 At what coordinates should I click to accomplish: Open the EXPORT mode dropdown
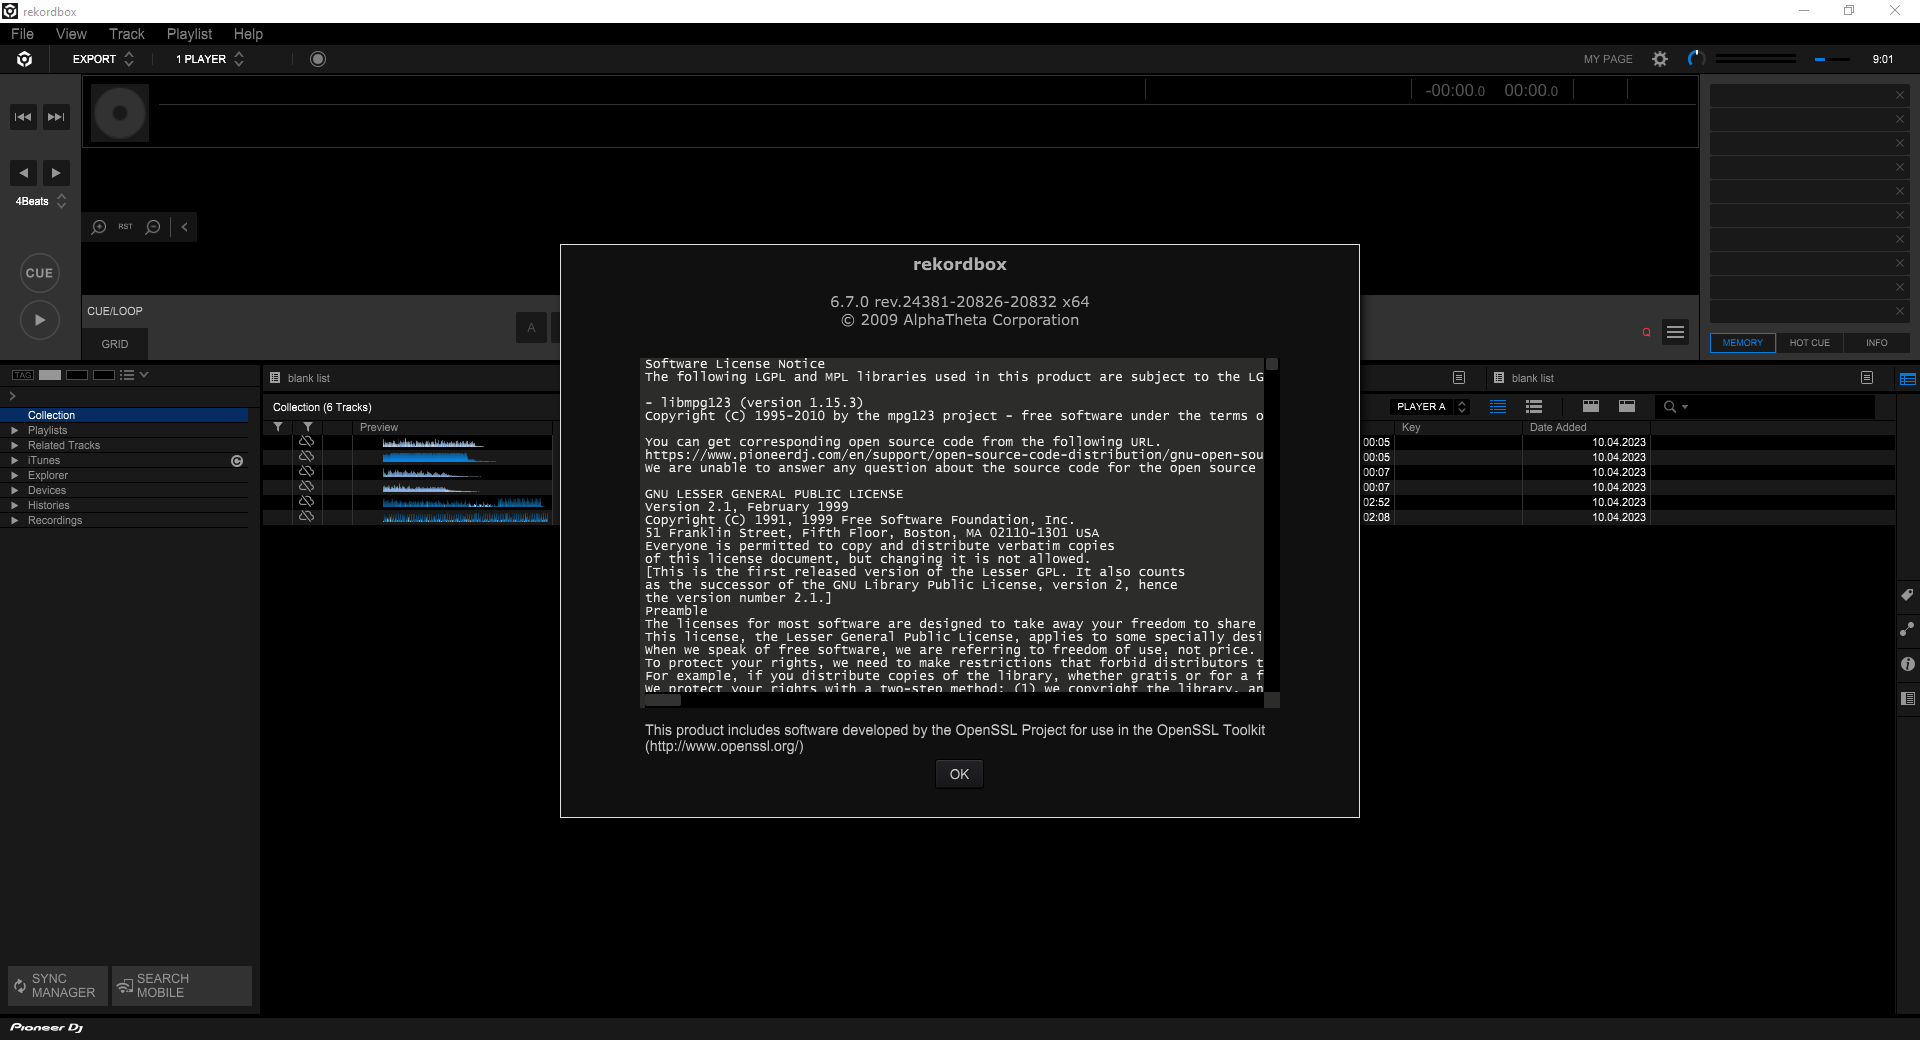click(103, 59)
